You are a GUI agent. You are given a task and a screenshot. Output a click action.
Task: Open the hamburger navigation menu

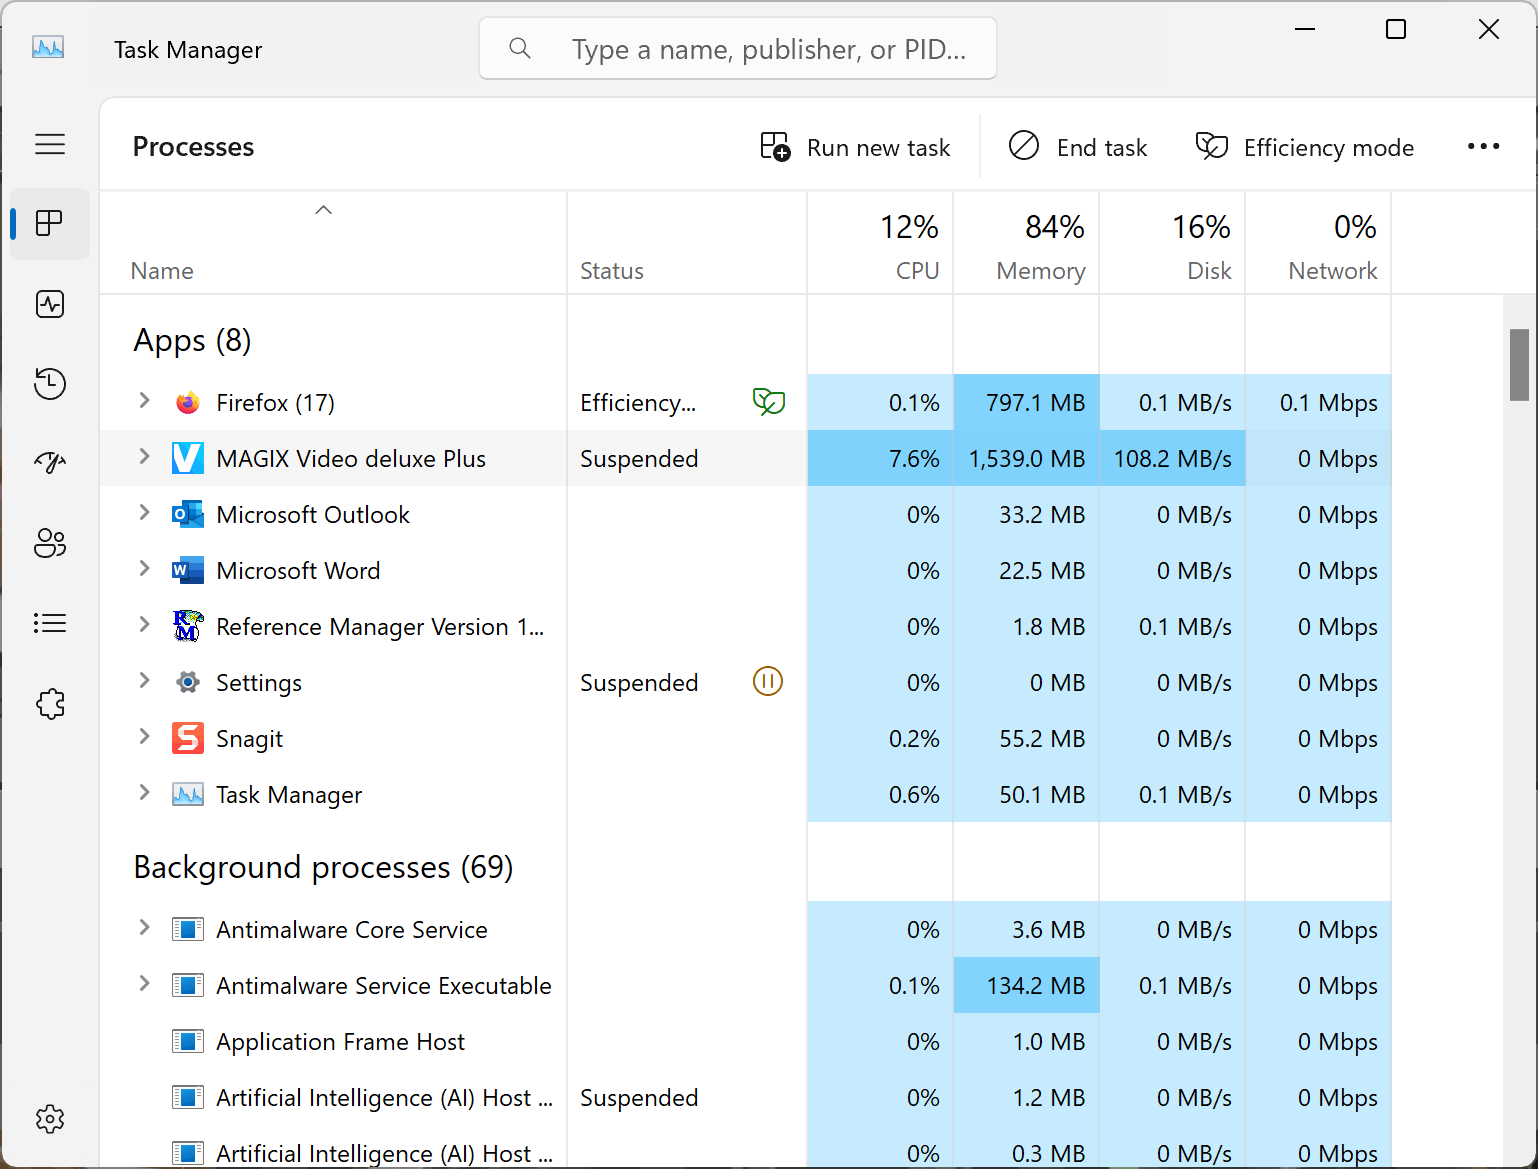pos(50,144)
